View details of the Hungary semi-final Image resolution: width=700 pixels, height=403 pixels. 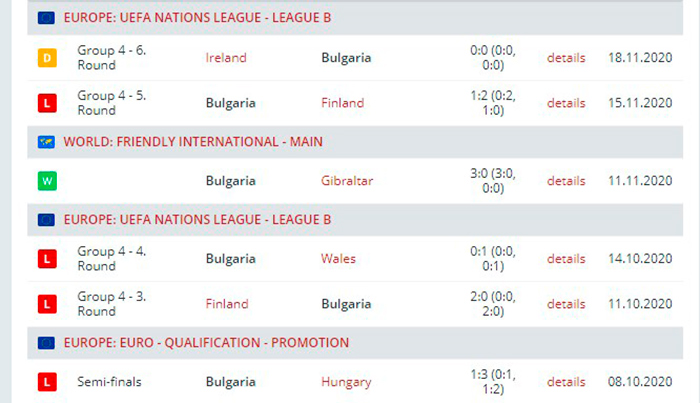pos(566,381)
